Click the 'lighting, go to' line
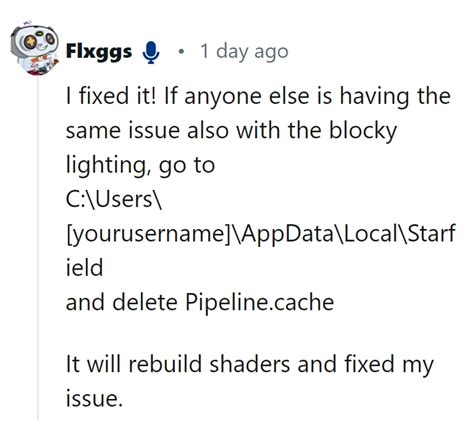This screenshot has width=474, height=421. [140, 166]
